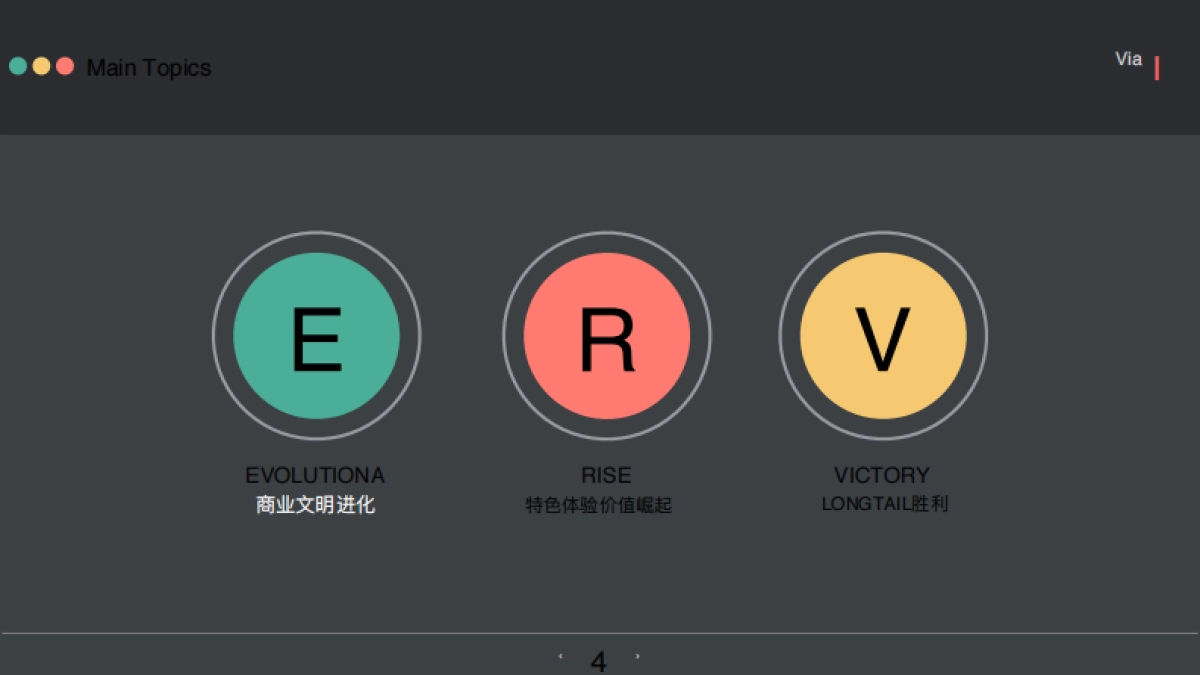Click the outer ring around the E circle

click(x=316, y=233)
